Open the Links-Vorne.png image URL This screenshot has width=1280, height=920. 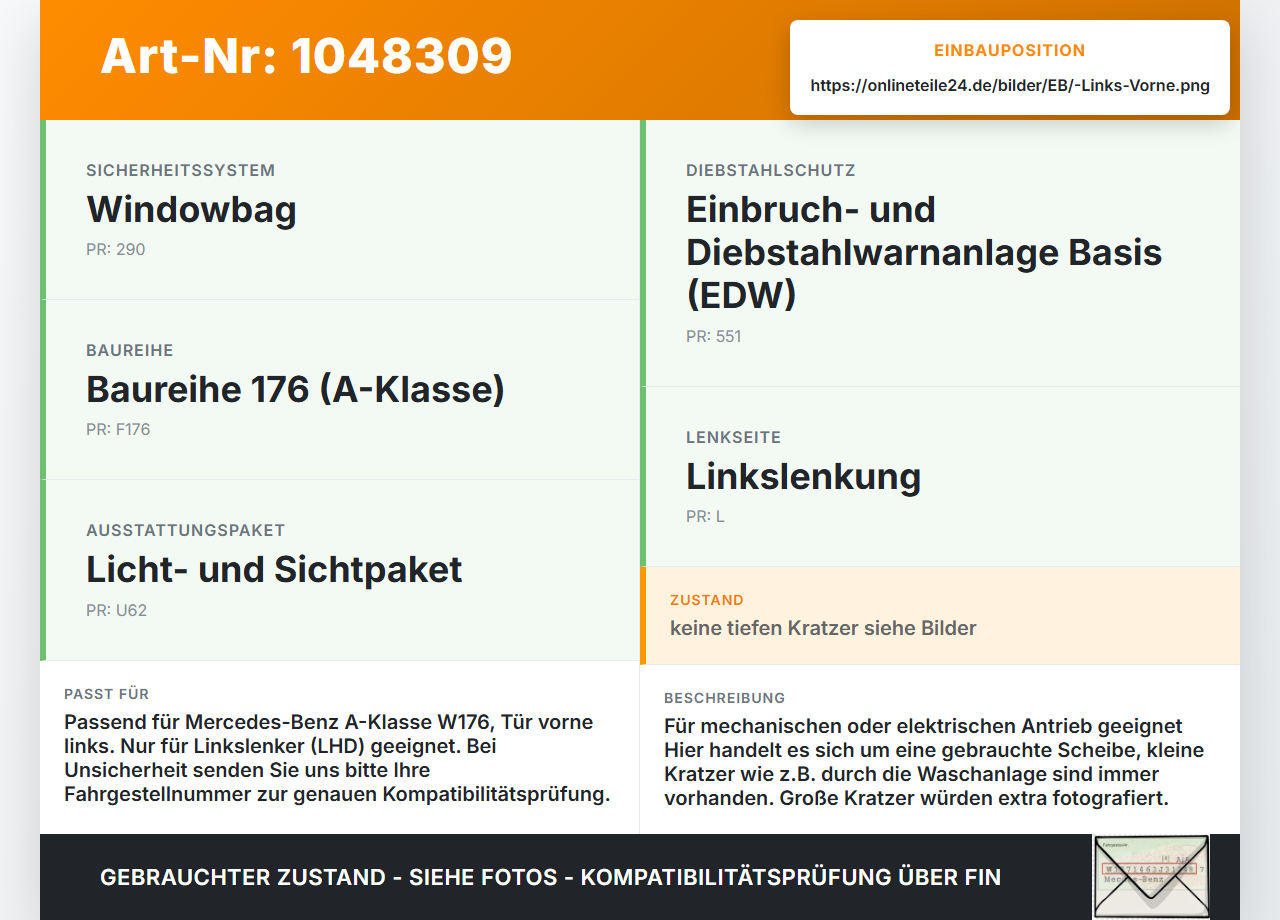[x=1010, y=86]
